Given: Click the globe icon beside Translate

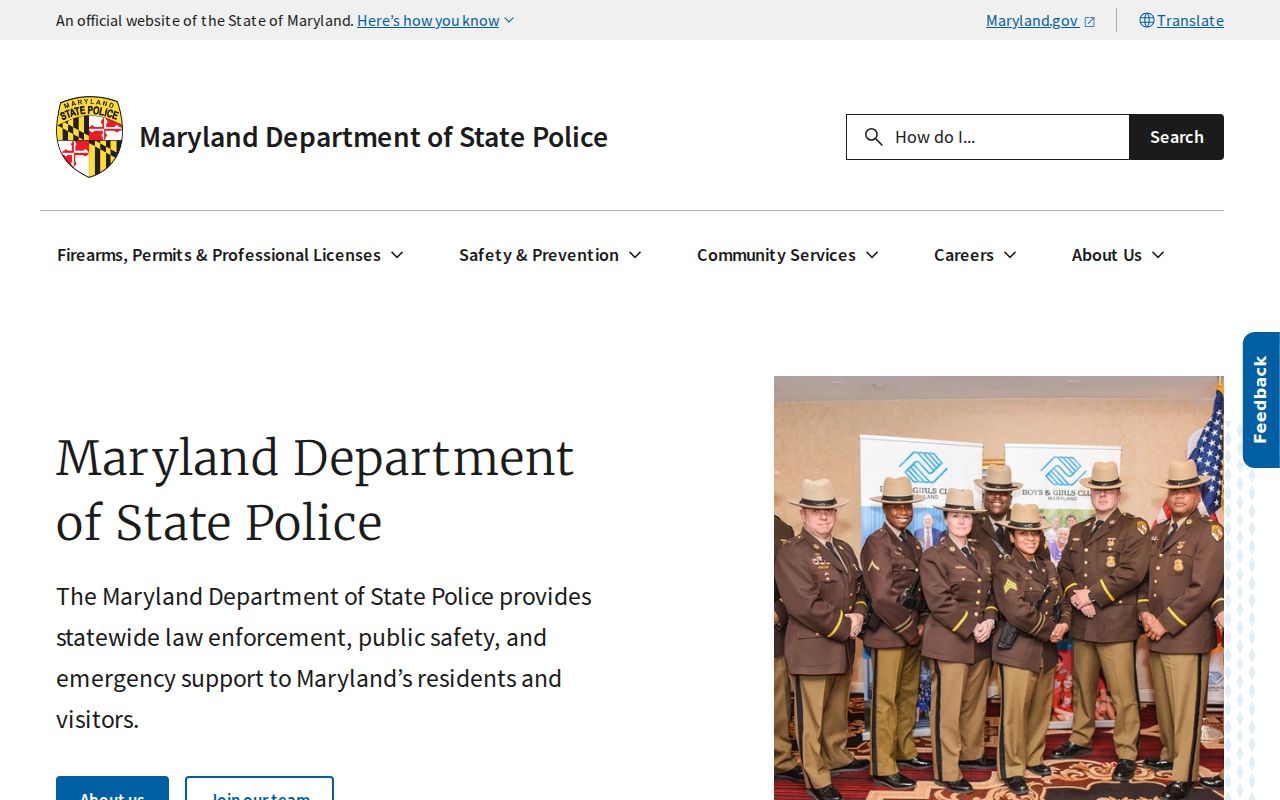Looking at the screenshot, I should coord(1147,20).
